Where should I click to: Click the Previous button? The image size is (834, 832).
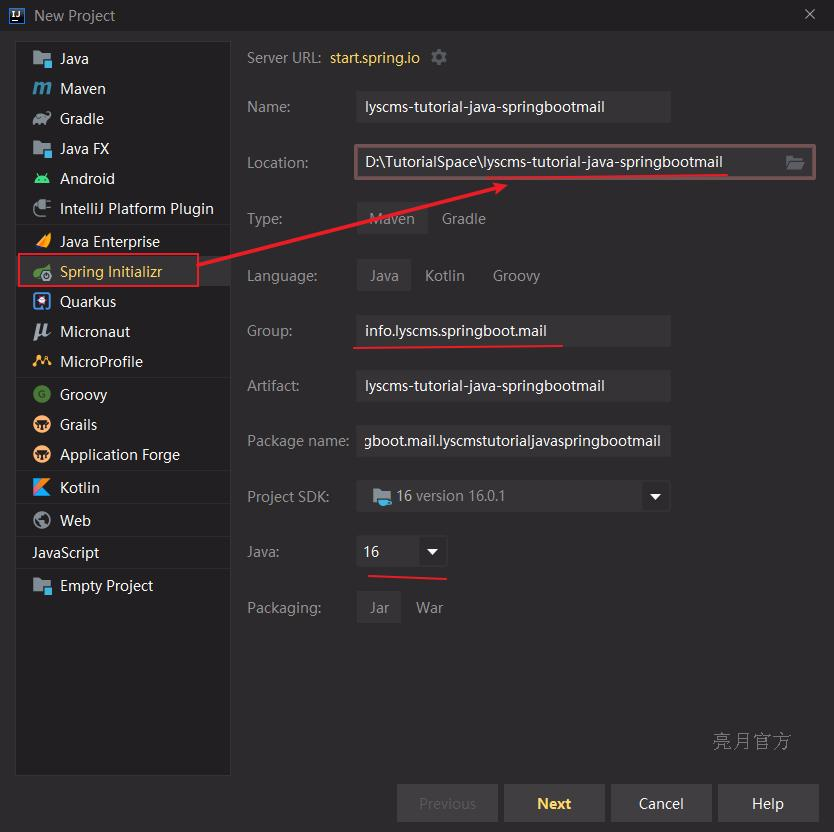pyautogui.click(x=447, y=803)
